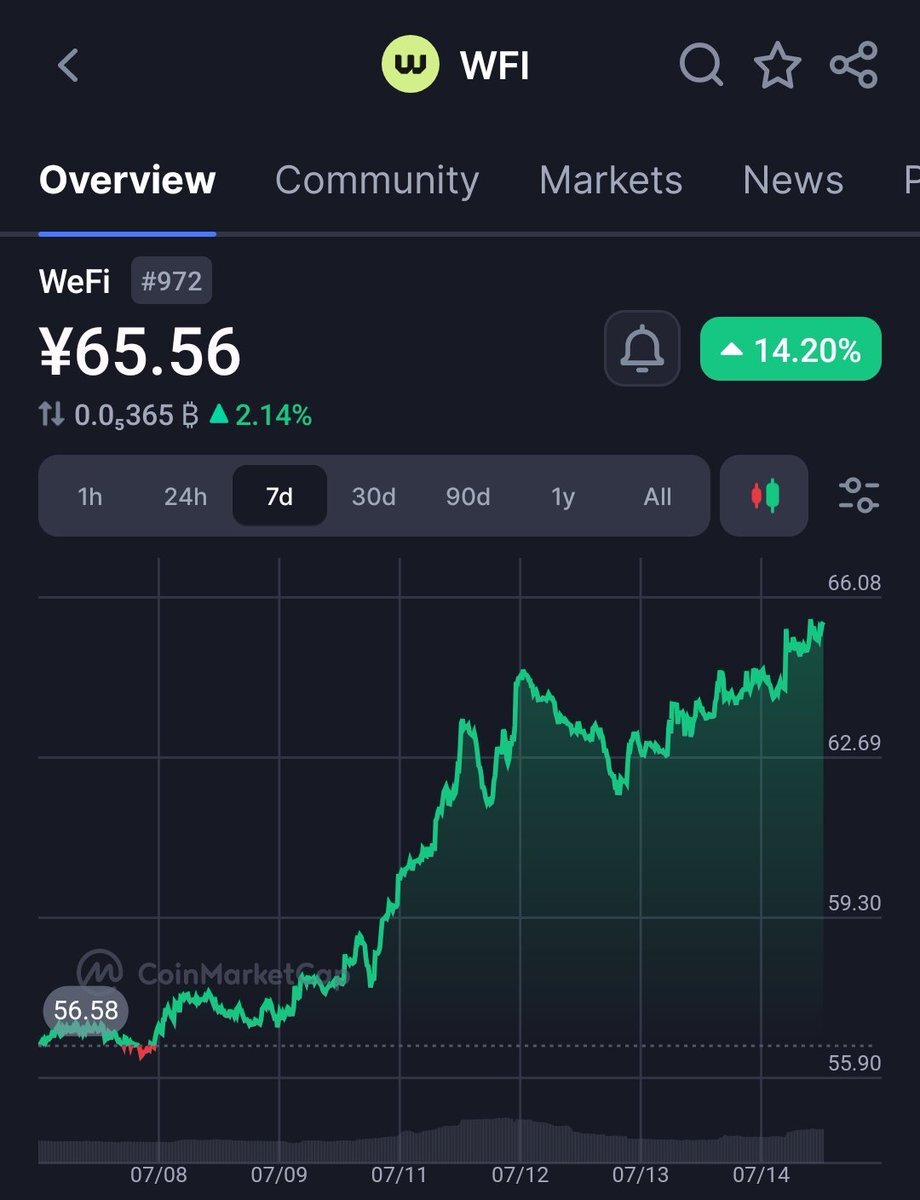
Task: Switch to the Community tab
Action: 377,180
